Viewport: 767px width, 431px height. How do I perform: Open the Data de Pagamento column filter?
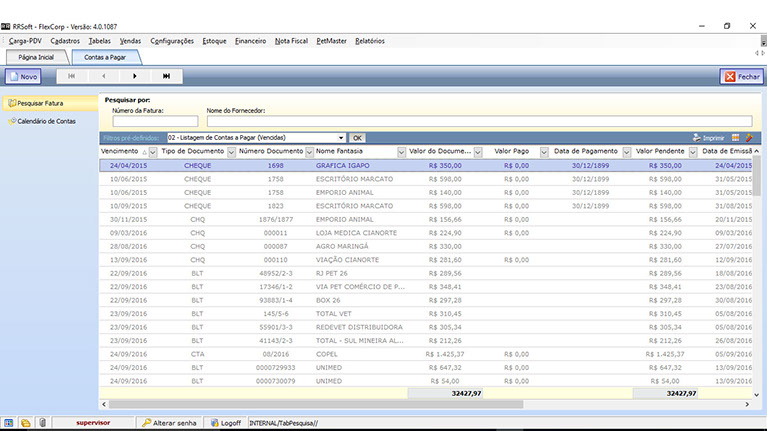pos(627,152)
